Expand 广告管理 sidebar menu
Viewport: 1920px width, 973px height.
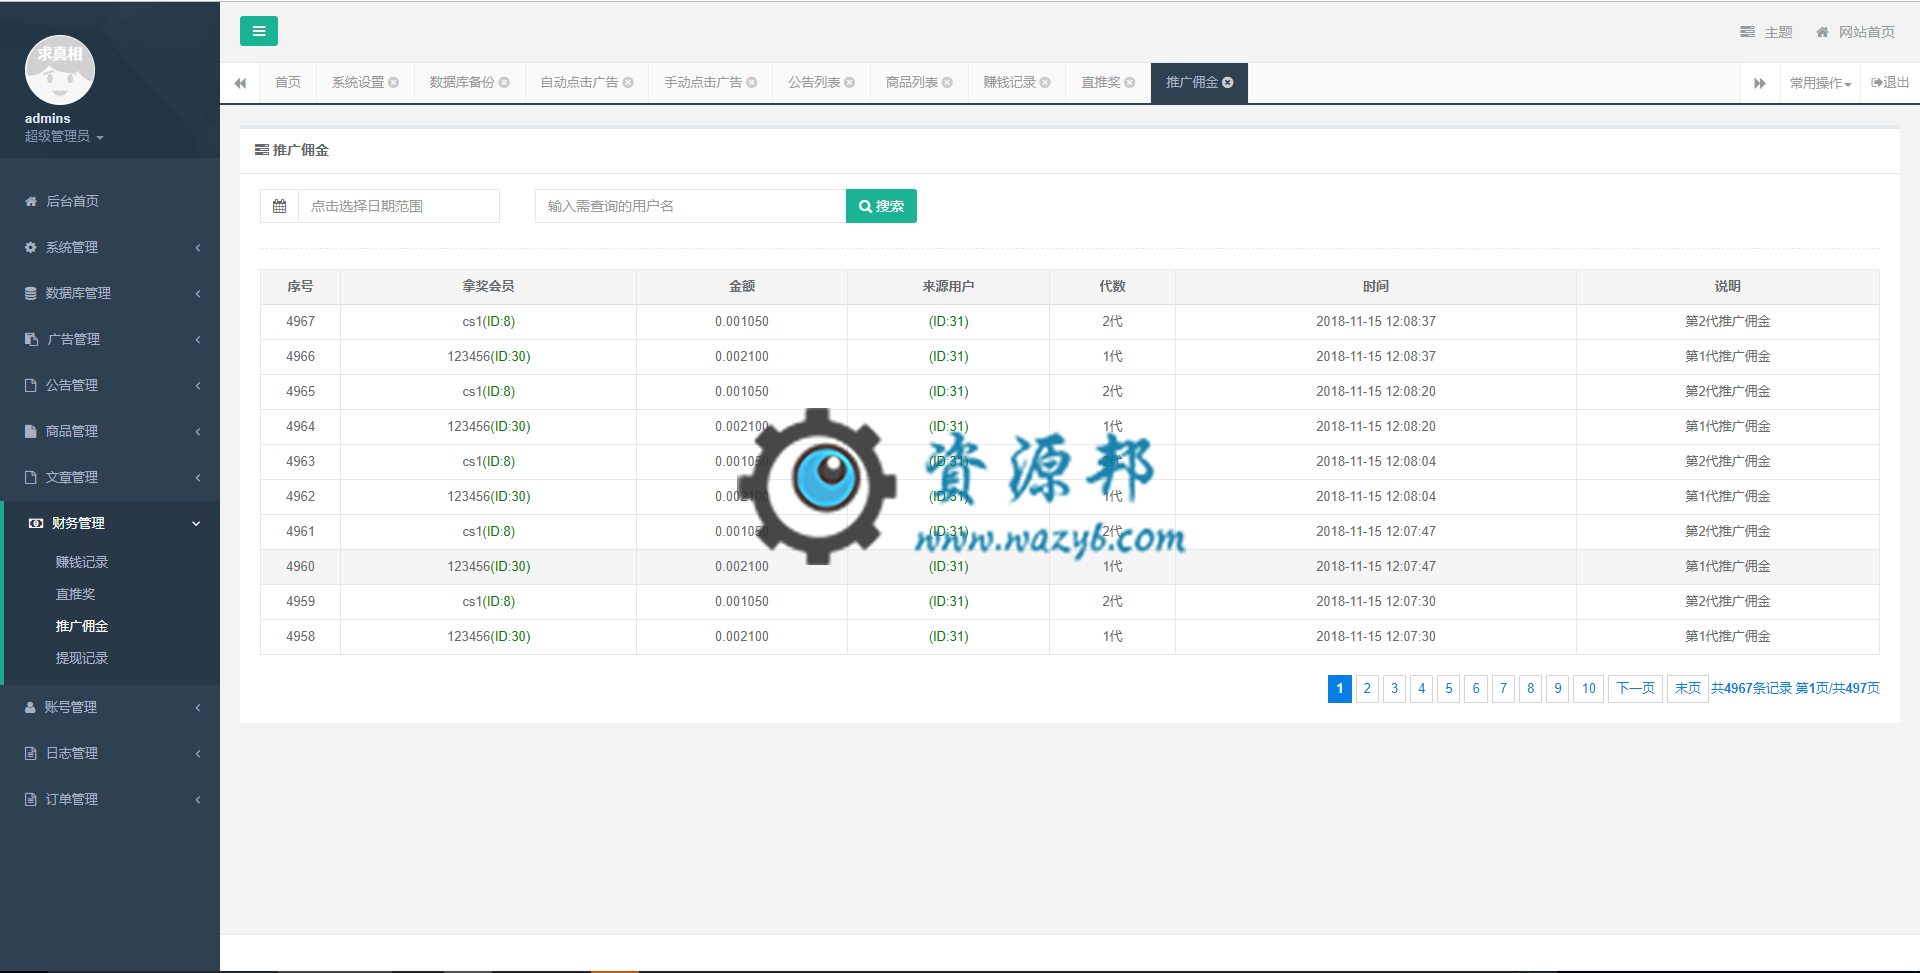click(110, 339)
